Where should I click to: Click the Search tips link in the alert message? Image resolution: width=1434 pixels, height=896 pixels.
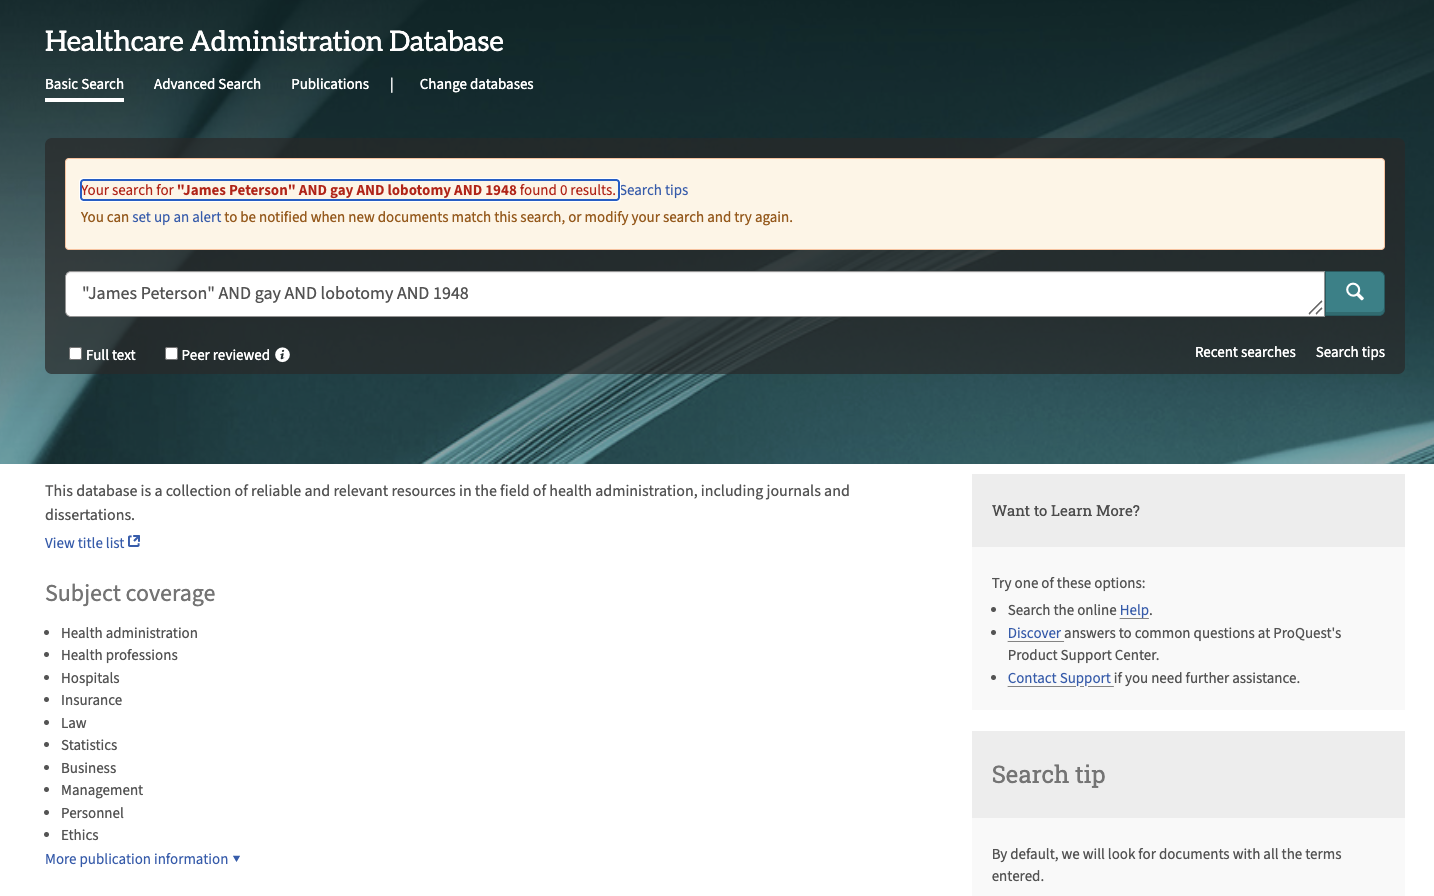coord(654,190)
